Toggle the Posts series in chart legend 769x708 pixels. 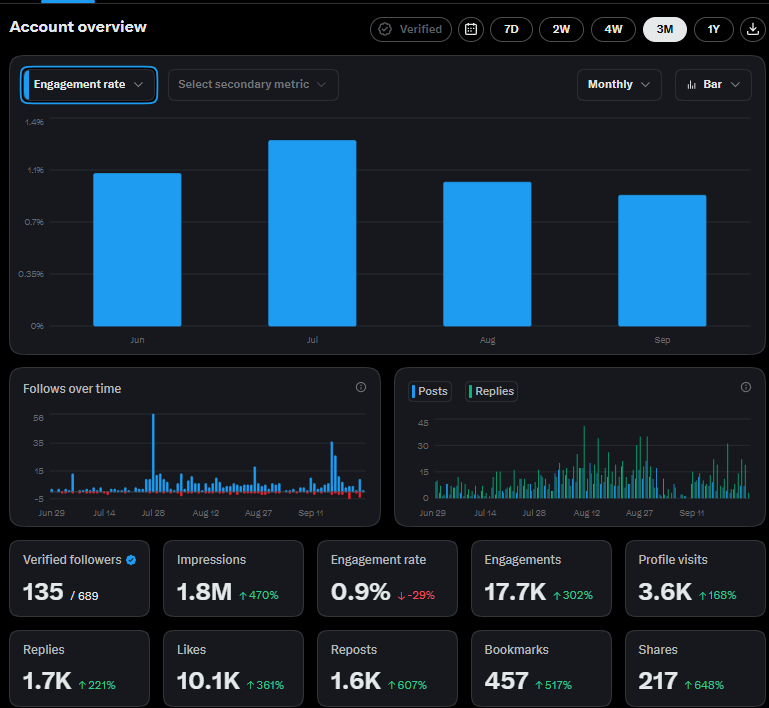(430, 391)
